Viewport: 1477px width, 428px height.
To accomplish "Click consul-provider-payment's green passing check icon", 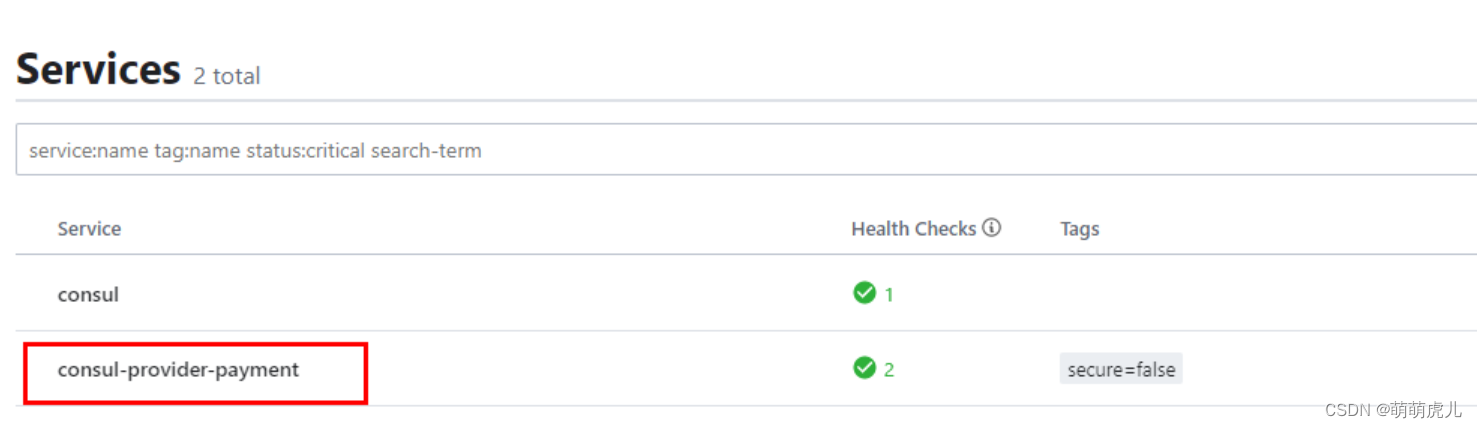I will pos(864,368).
